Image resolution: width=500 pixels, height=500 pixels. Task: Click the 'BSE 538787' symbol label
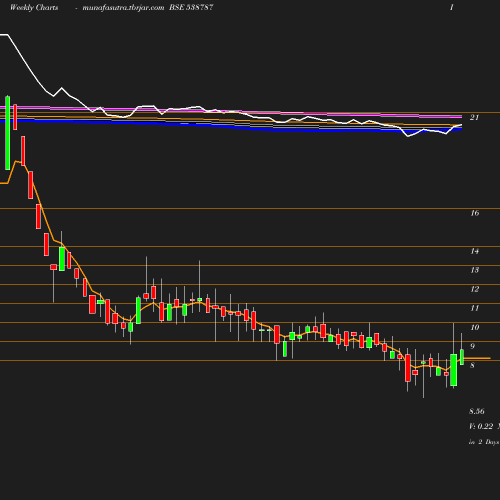(x=191, y=7)
